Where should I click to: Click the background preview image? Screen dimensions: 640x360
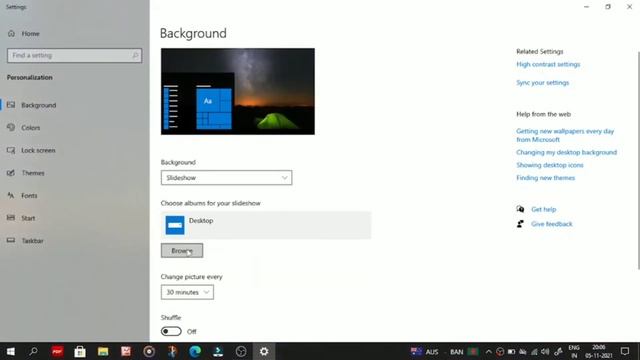[238, 91]
